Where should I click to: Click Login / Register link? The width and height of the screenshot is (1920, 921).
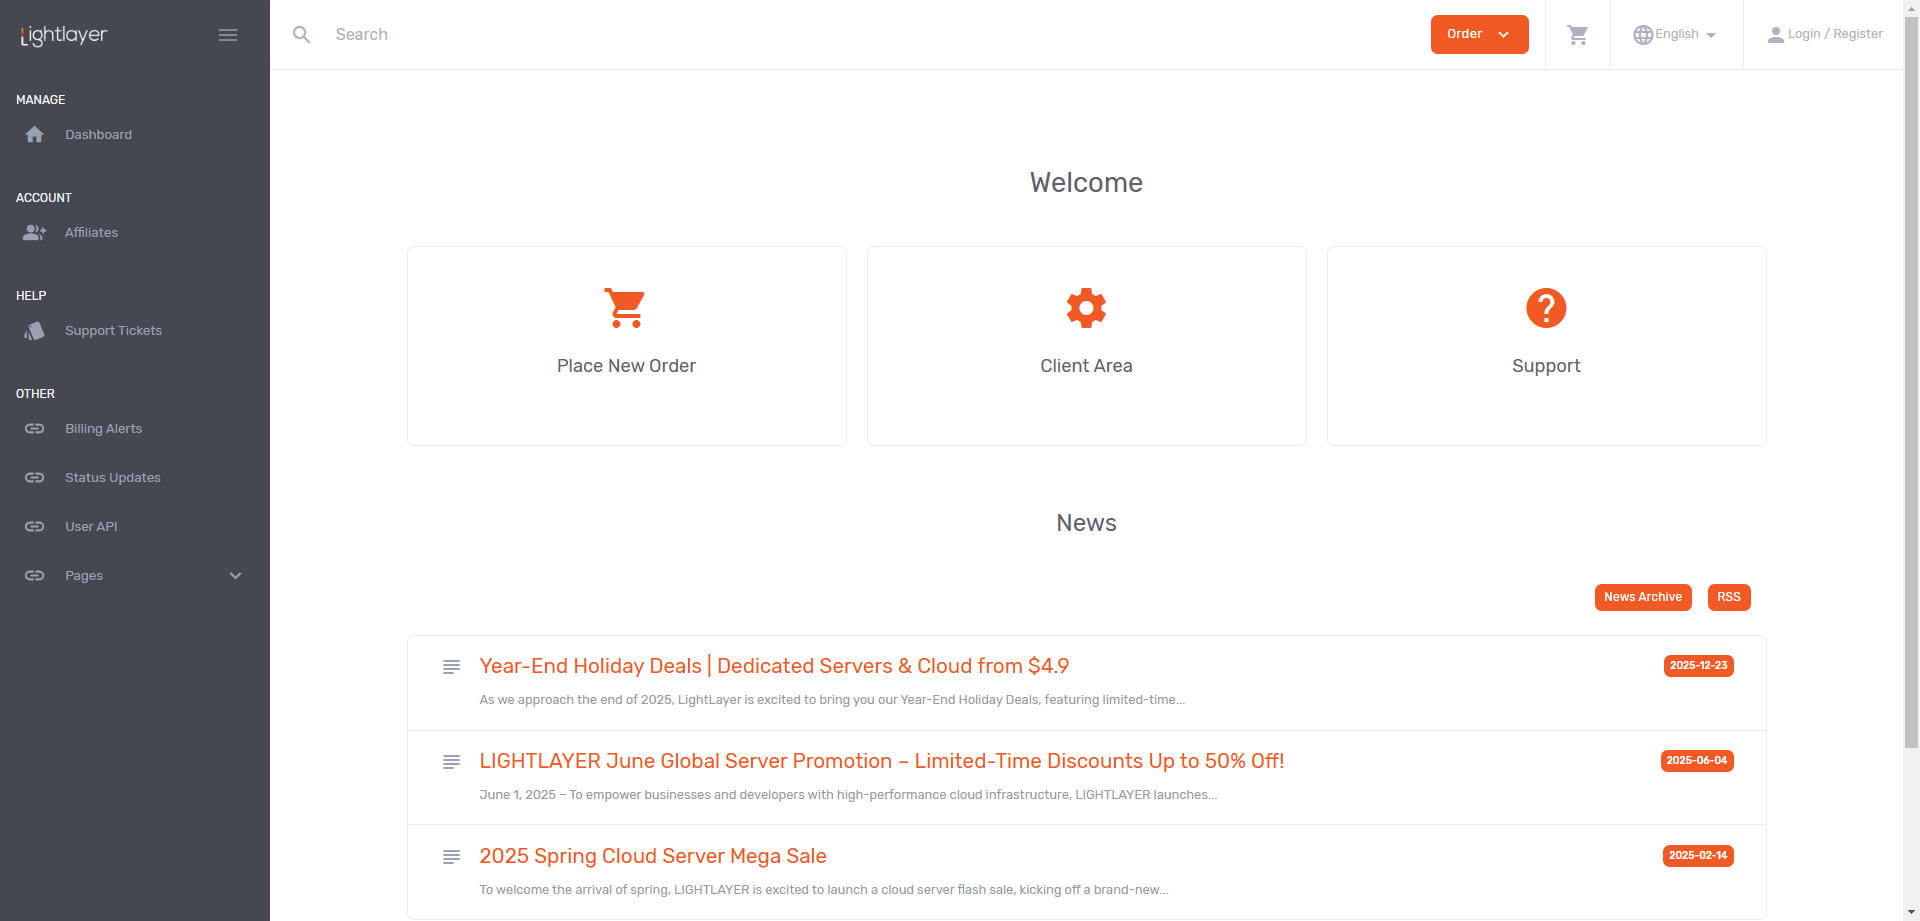(1825, 34)
